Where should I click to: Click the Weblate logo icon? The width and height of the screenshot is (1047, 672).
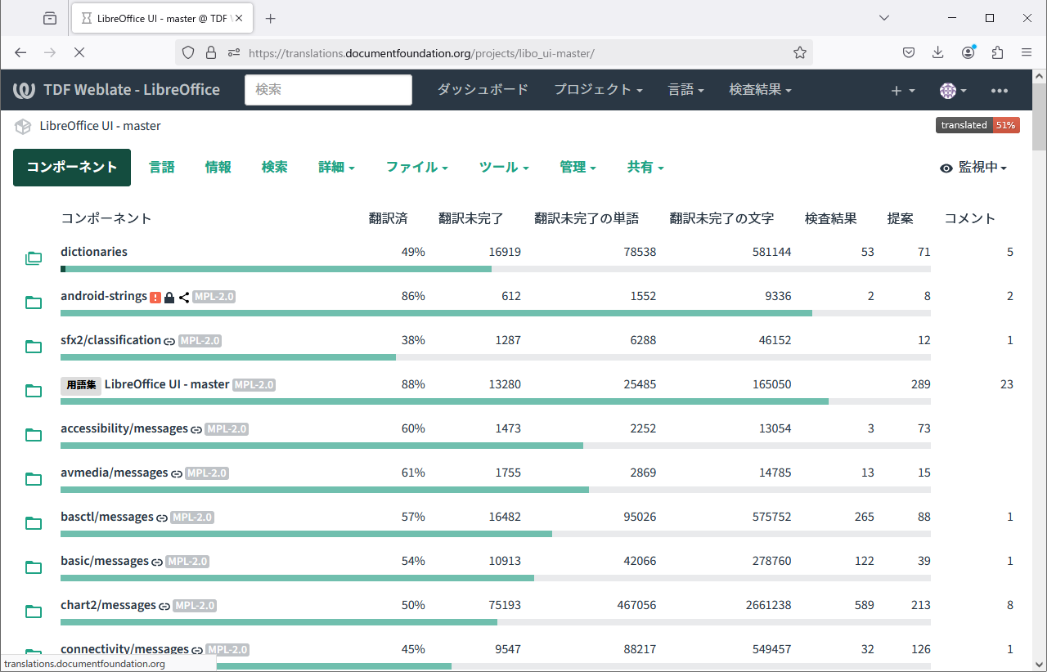point(24,90)
